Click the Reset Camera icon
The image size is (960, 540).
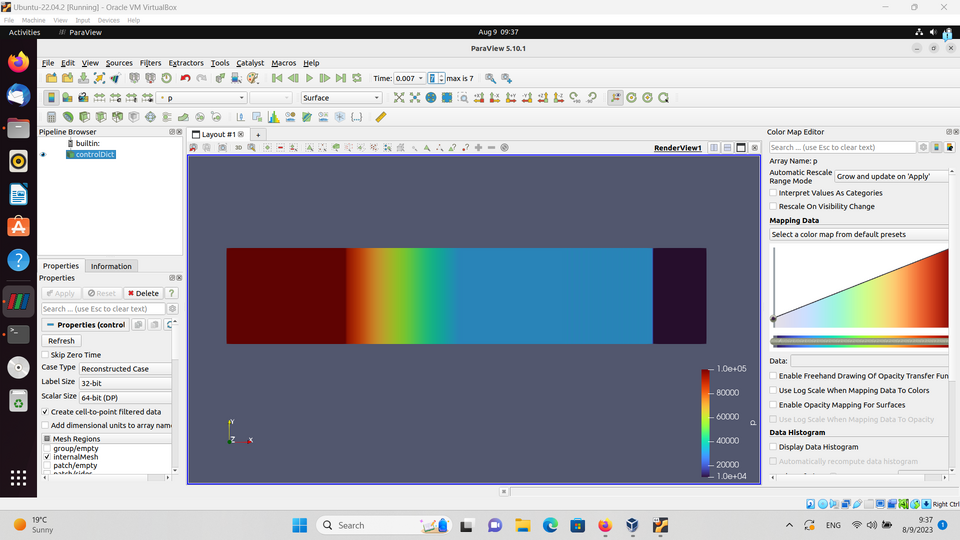pos(399,98)
